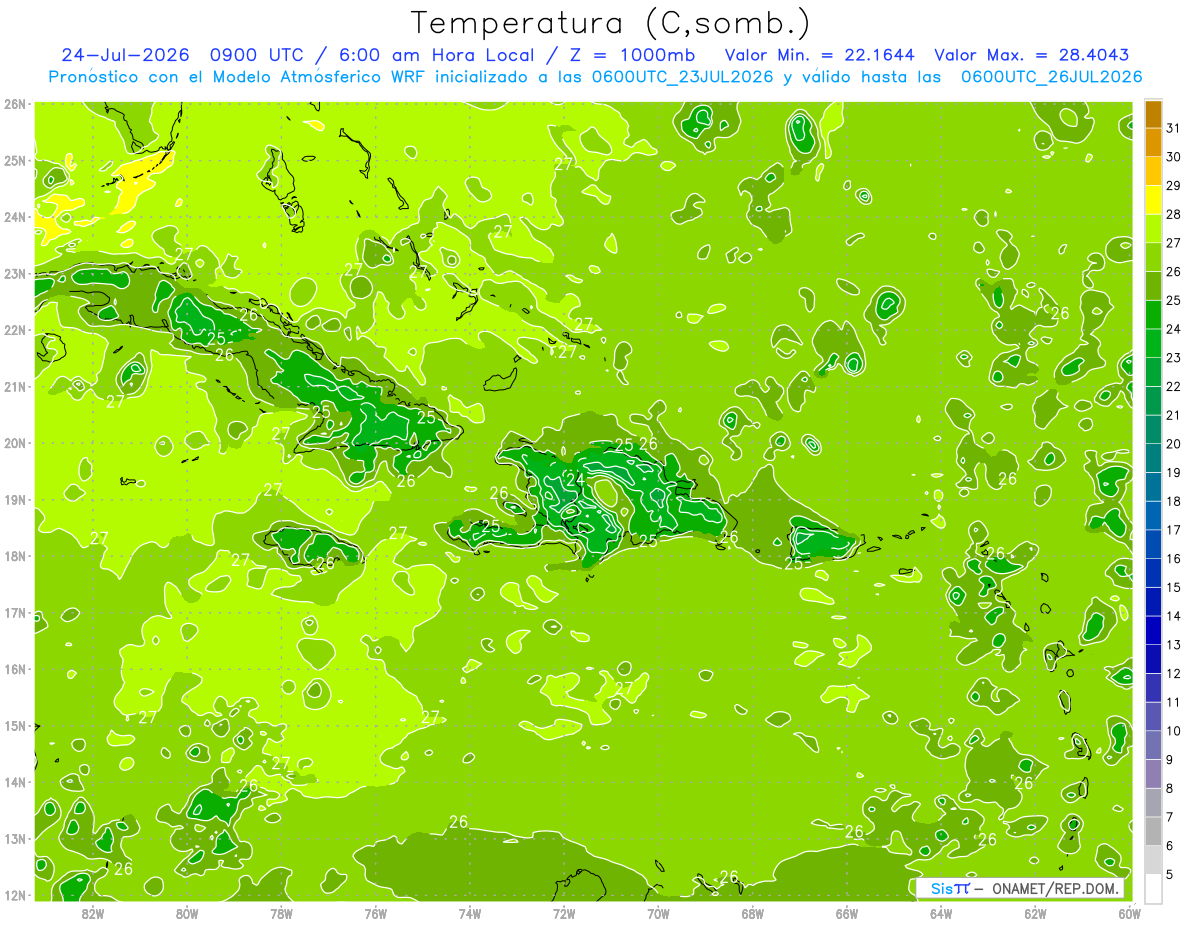
Task: Click '6:00 am Hora Local' text
Action: coord(438,55)
